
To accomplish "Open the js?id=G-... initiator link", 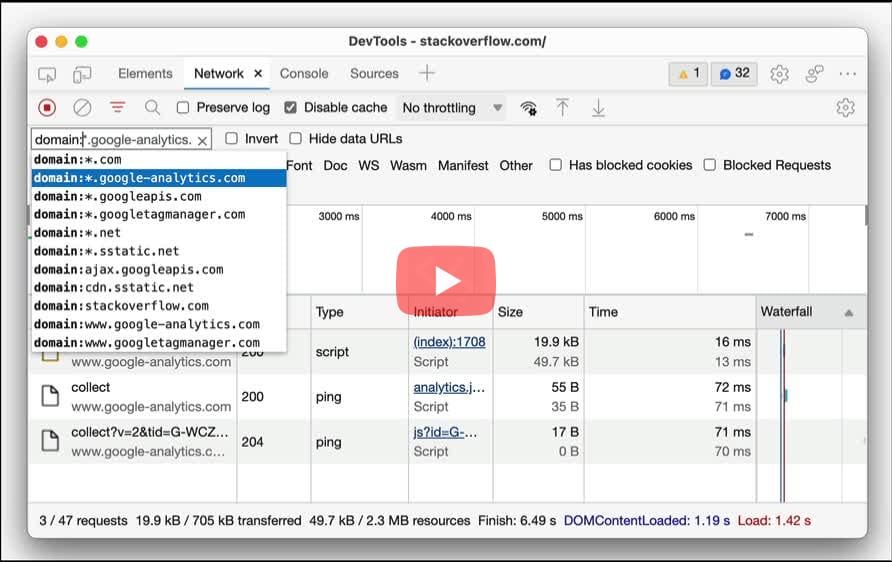I will [x=445, y=432].
